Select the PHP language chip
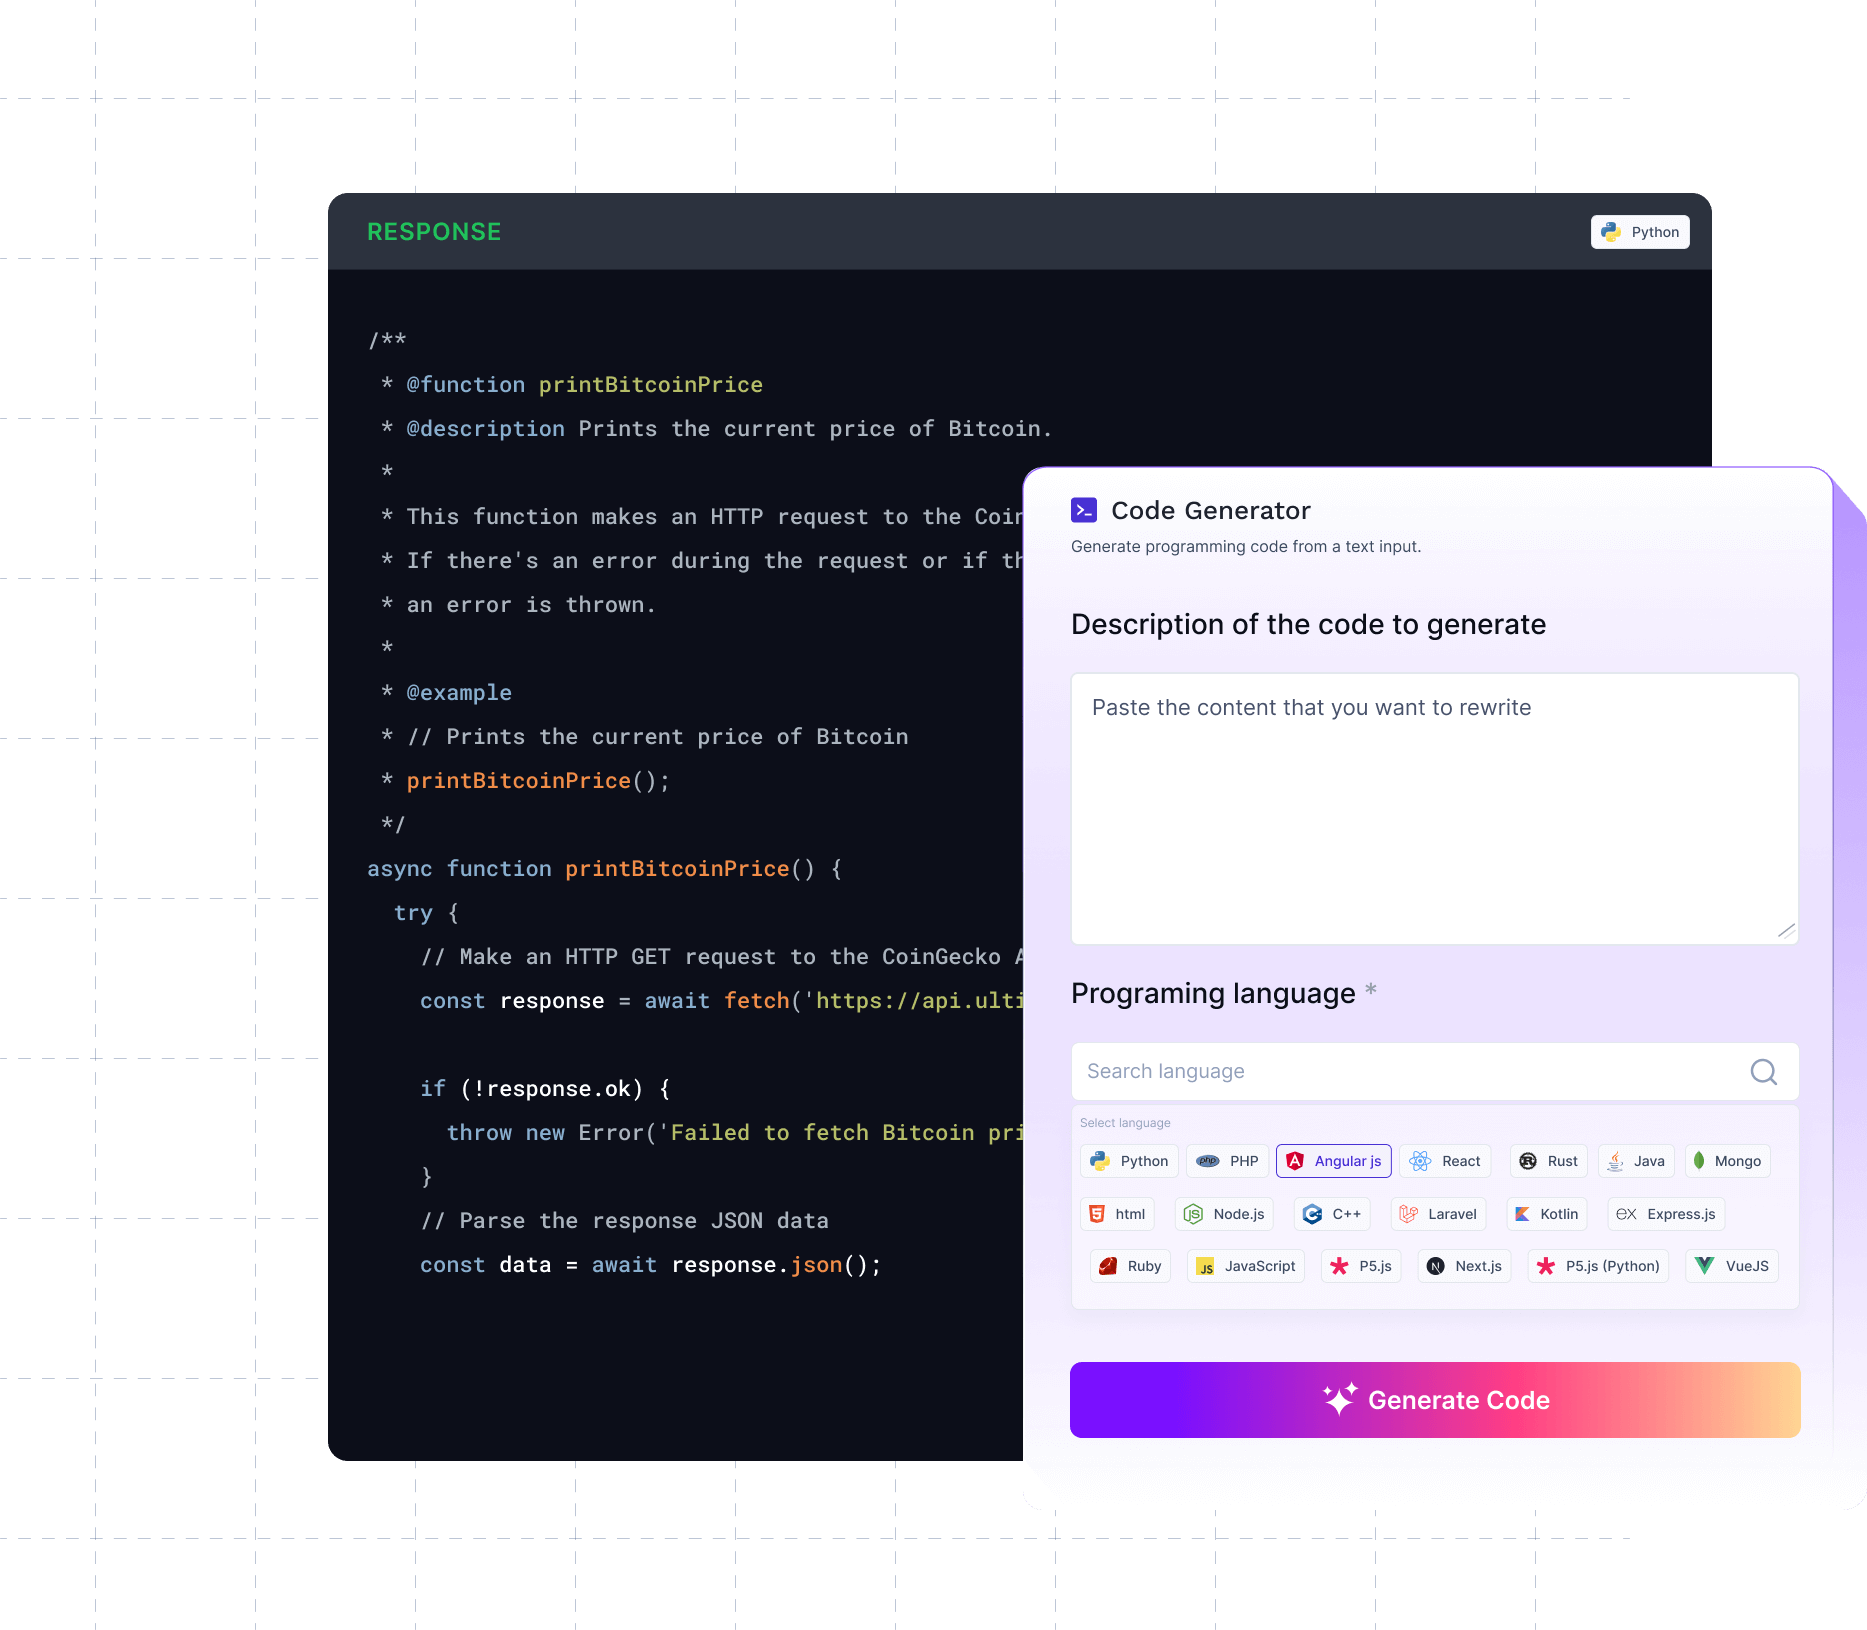1867x1630 pixels. (x=1227, y=1161)
